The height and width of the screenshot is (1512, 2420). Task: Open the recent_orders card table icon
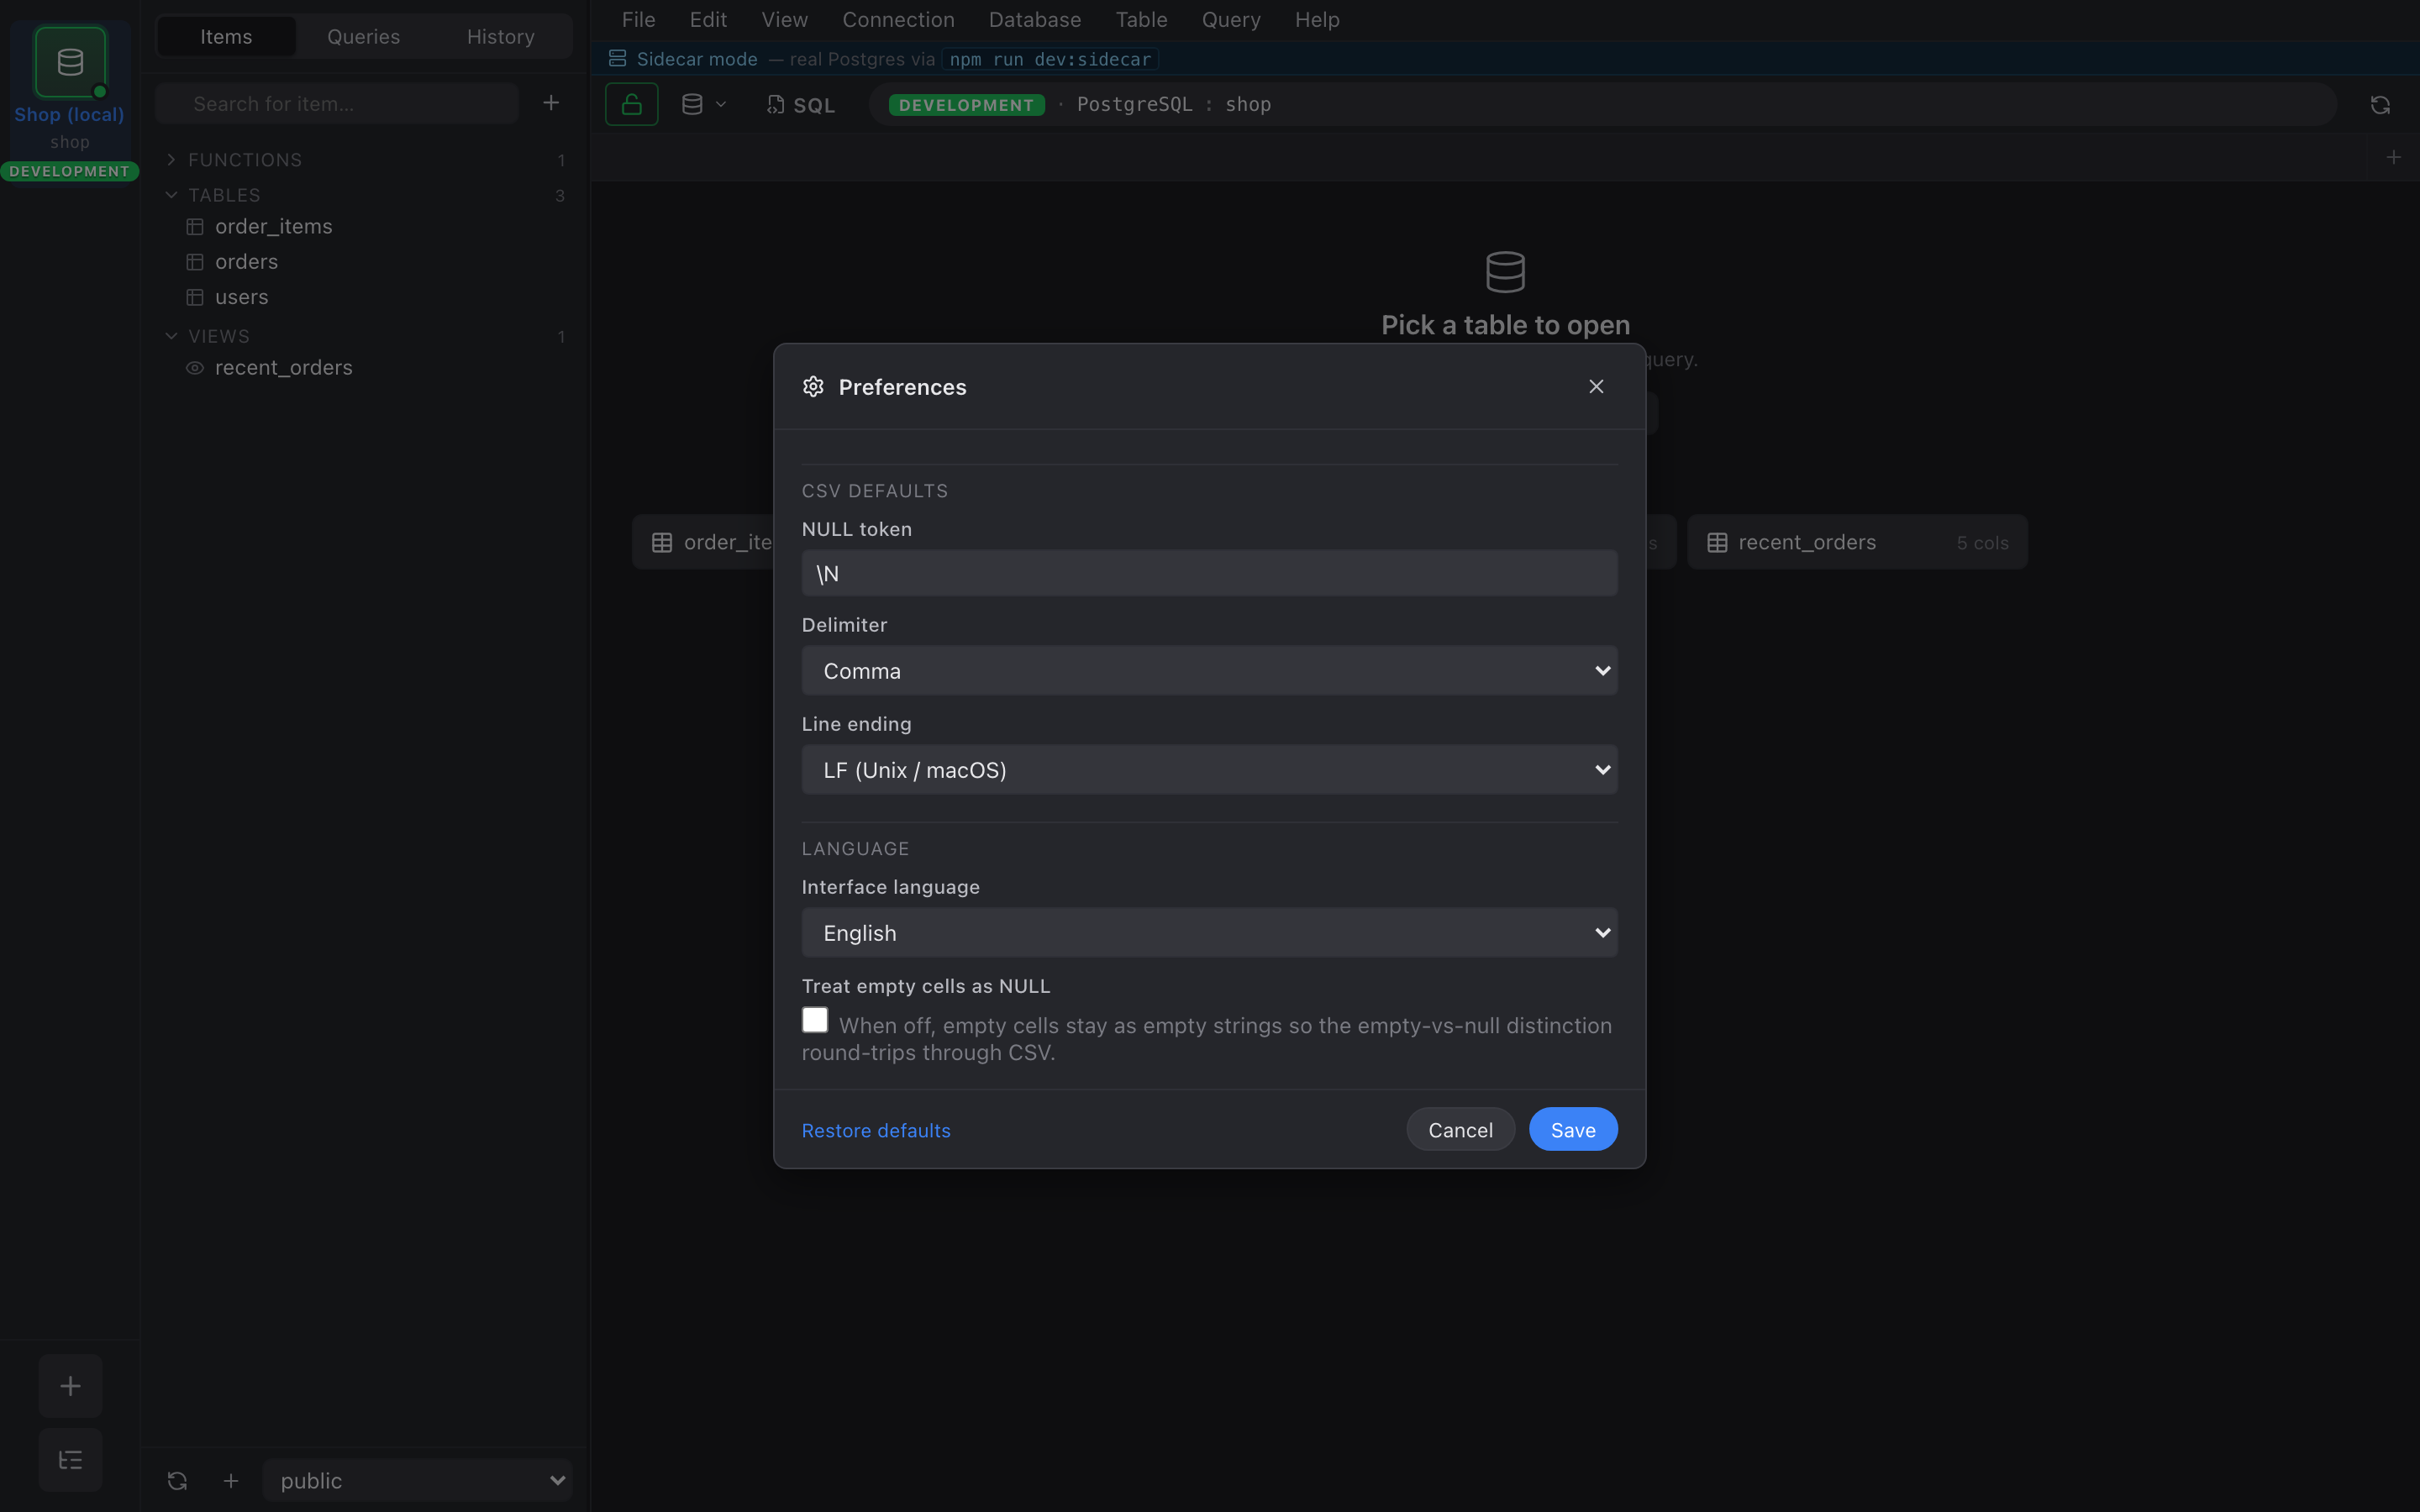click(x=1717, y=542)
